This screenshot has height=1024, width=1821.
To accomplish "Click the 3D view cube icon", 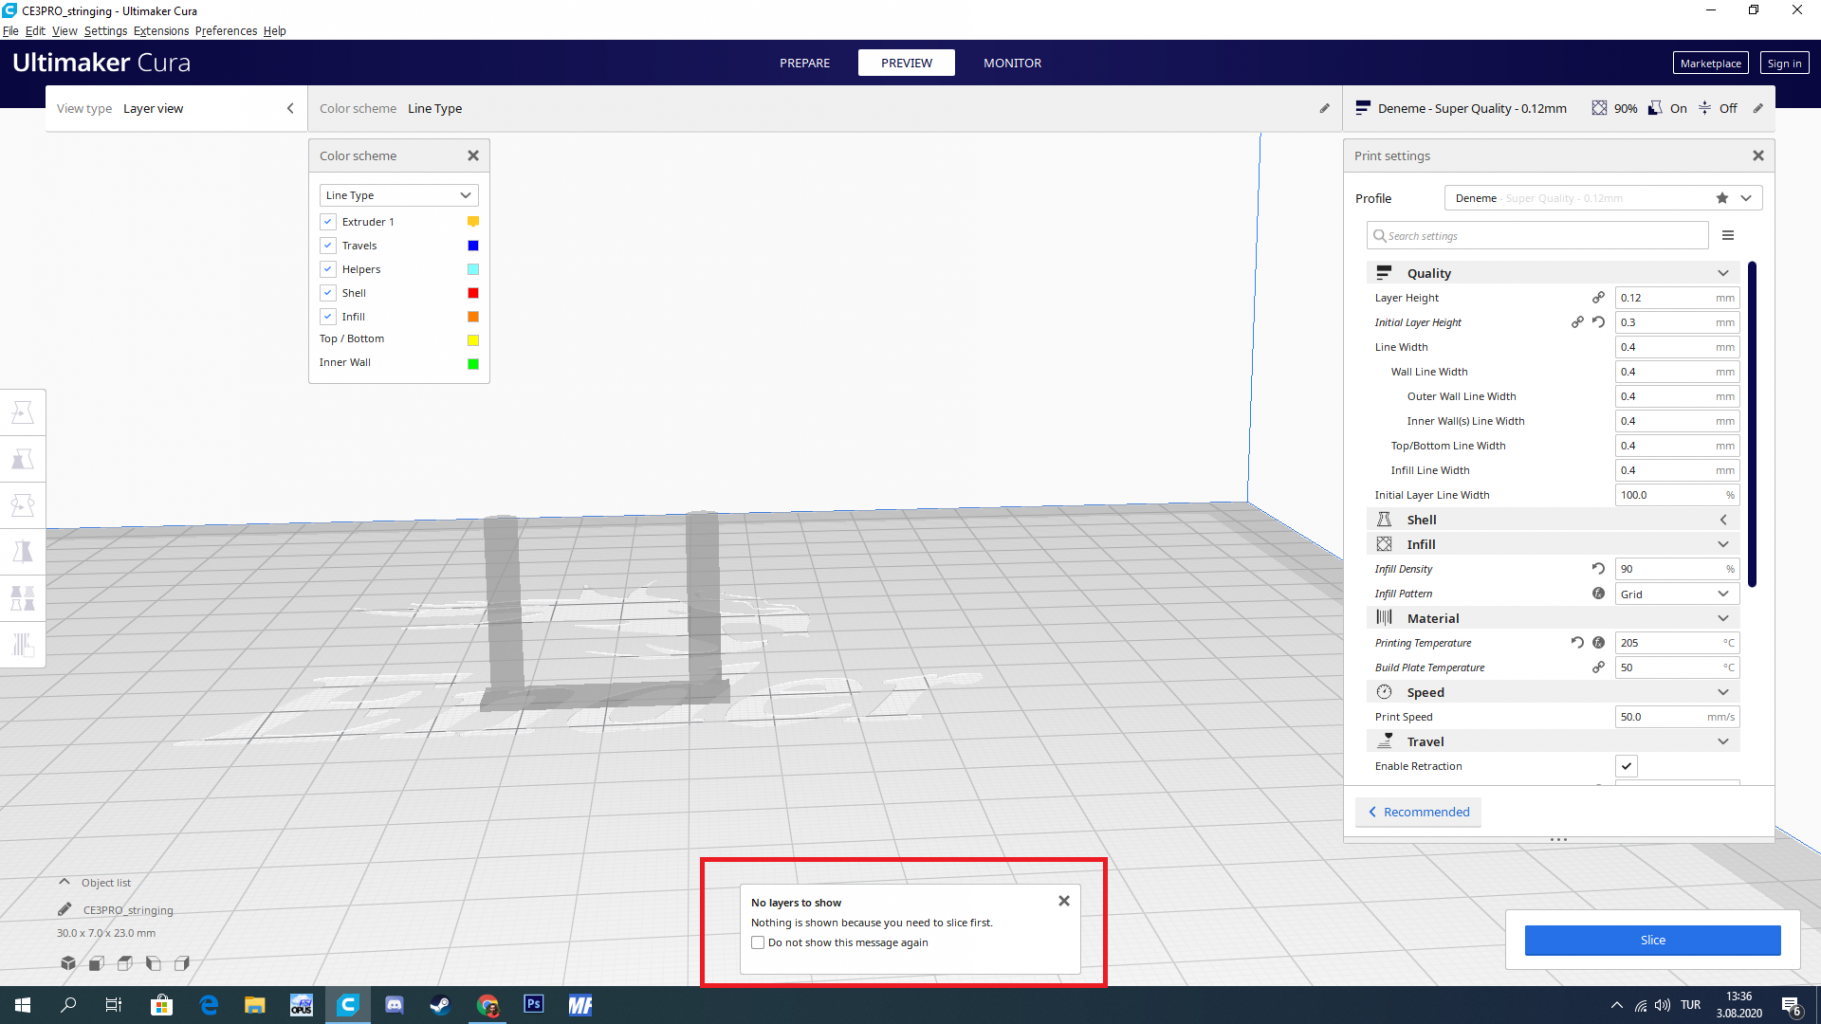I will (68, 963).
